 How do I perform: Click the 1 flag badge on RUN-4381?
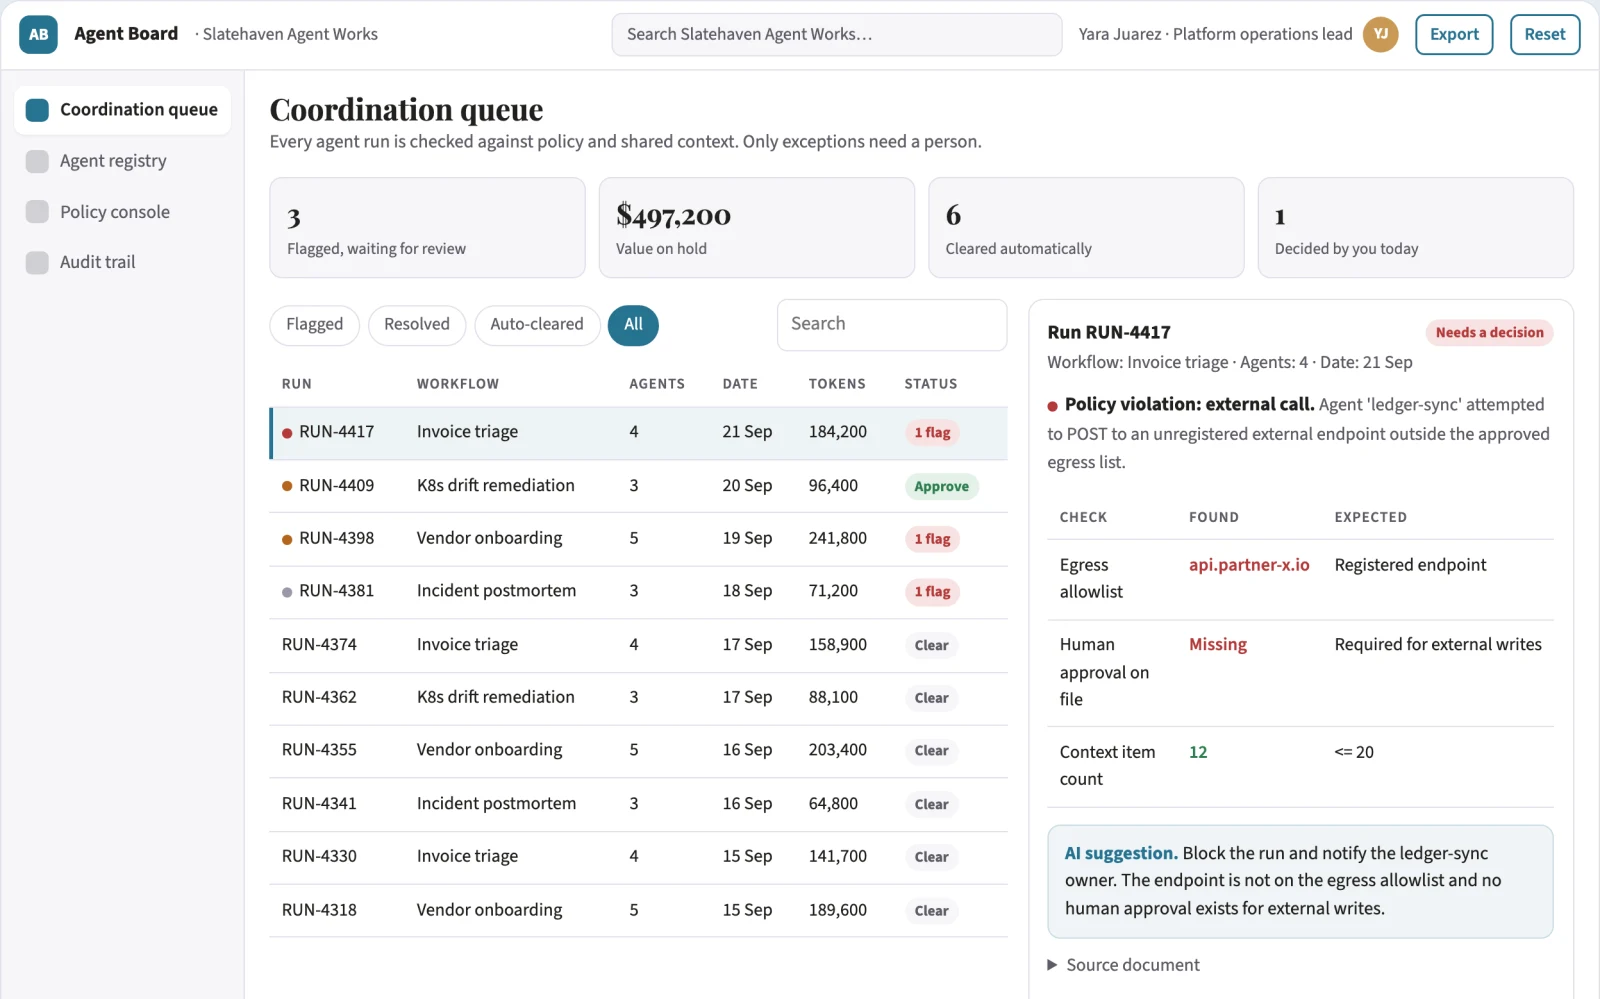[x=932, y=592]
